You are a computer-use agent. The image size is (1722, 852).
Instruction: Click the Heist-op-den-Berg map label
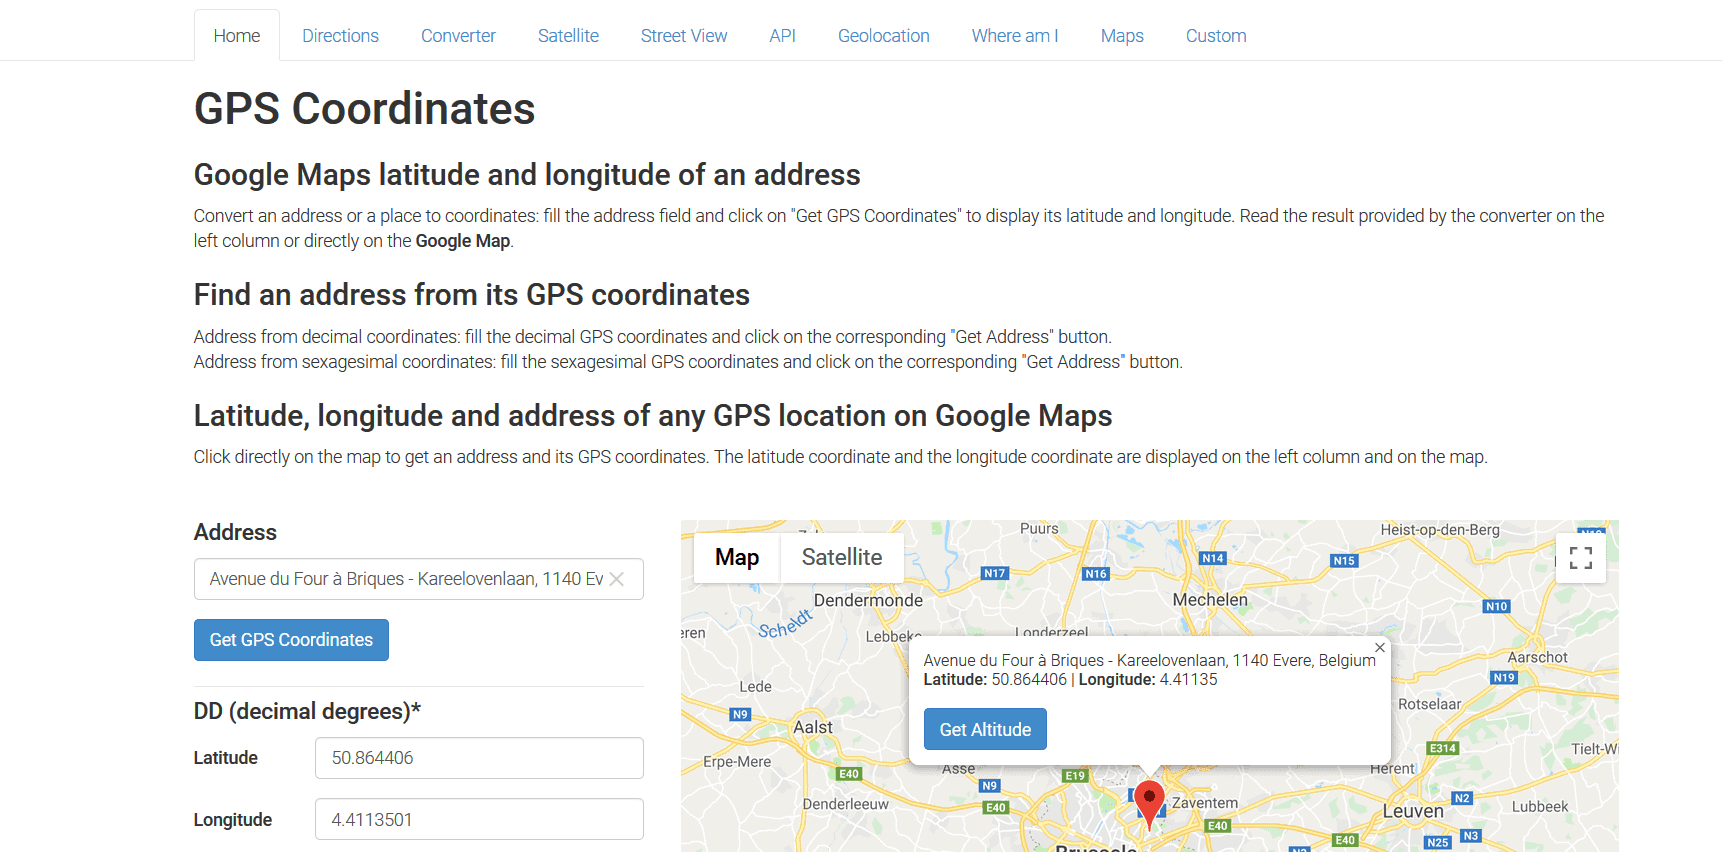pos(1440,529)
